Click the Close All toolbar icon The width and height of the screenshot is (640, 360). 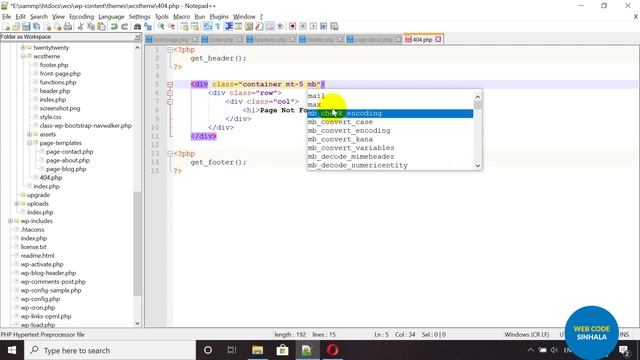[x=58, y=27]
